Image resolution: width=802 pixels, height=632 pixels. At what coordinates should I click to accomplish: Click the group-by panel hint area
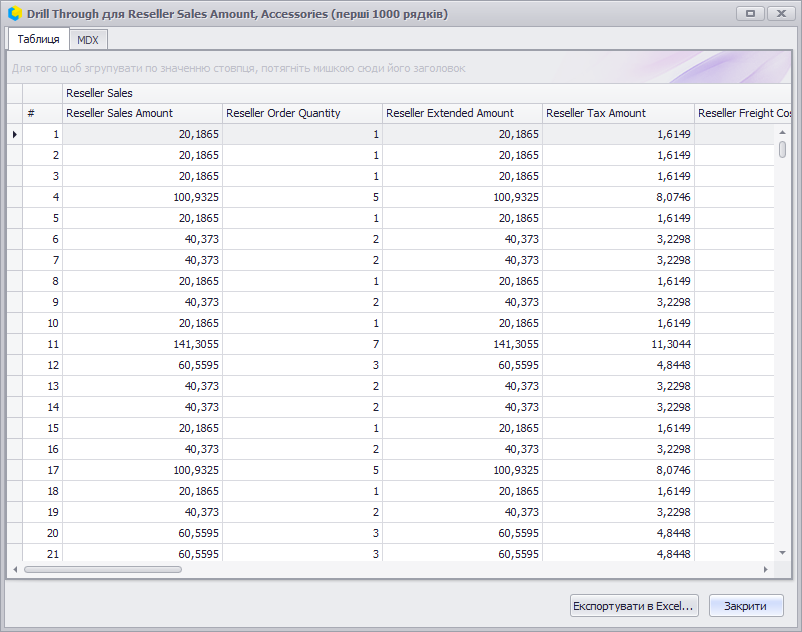tap(399, 68)
